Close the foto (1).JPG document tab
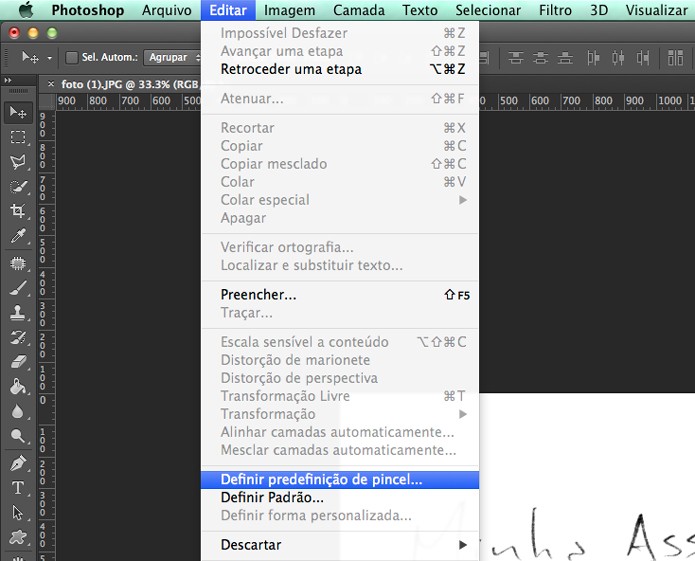Image resolution: width=695 pixels, height=561 pixels. point(51,83)
